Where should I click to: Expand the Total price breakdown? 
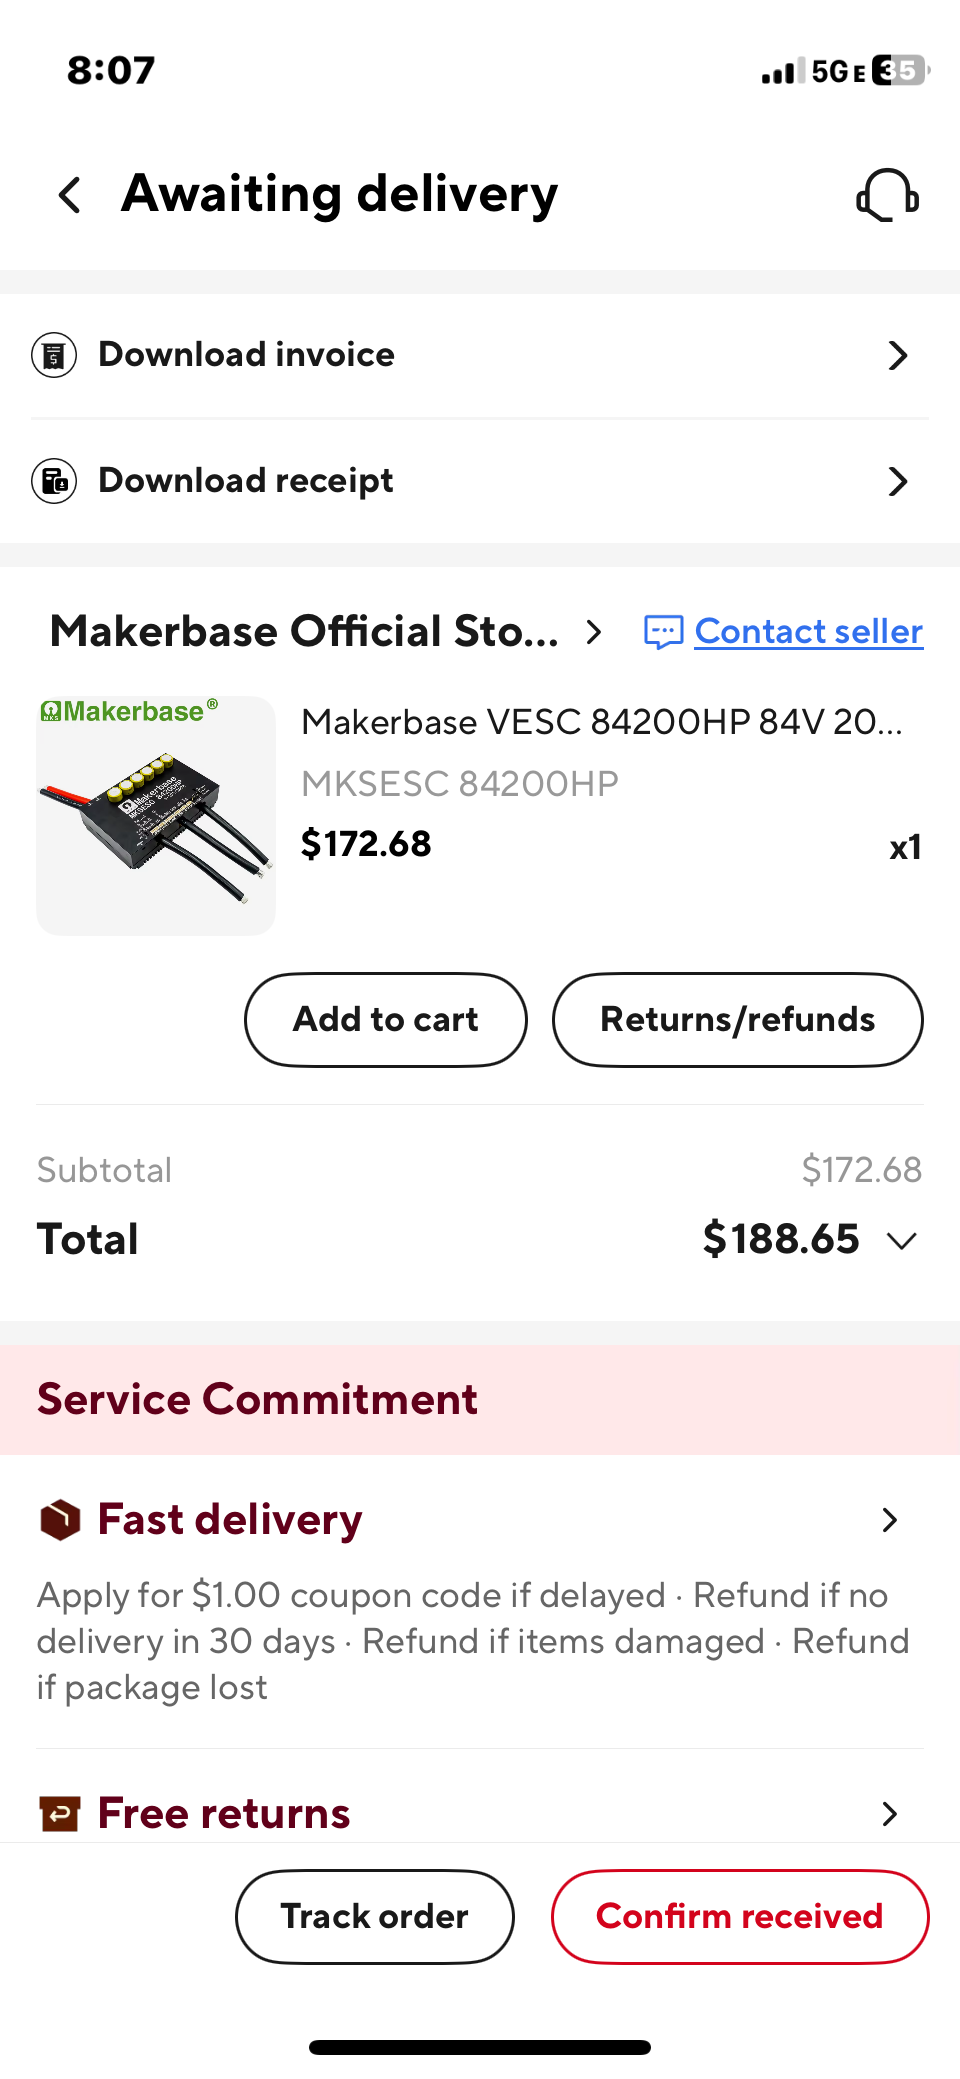pos(902,1241)
